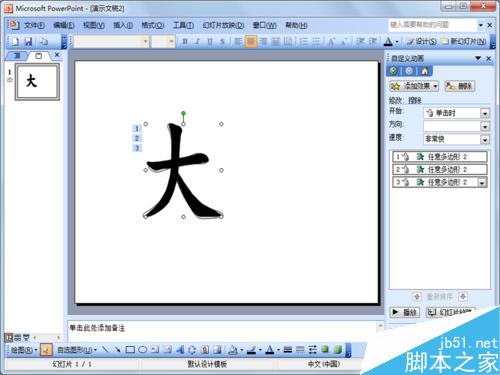The height and width of the screenshot is (375, 500).
Task: Open the 编辑(E) menu
Action: click(x=64, y=25)
